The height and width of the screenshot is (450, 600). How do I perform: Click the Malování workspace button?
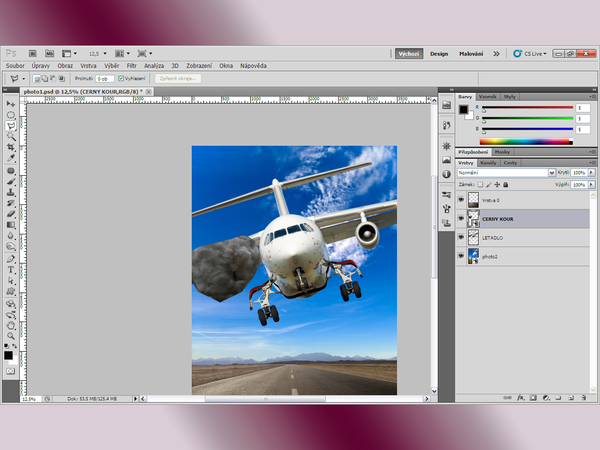[x=470, y=54]
